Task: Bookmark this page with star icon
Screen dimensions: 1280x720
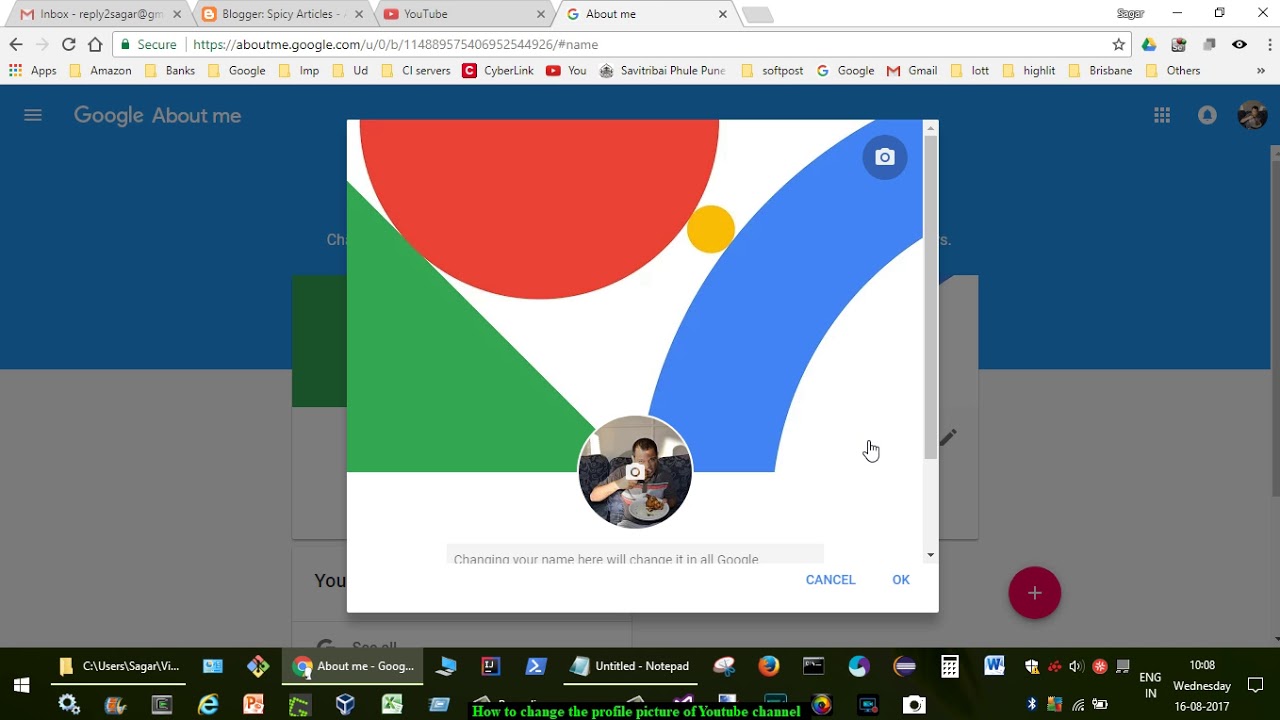Action: point(1118,44)
